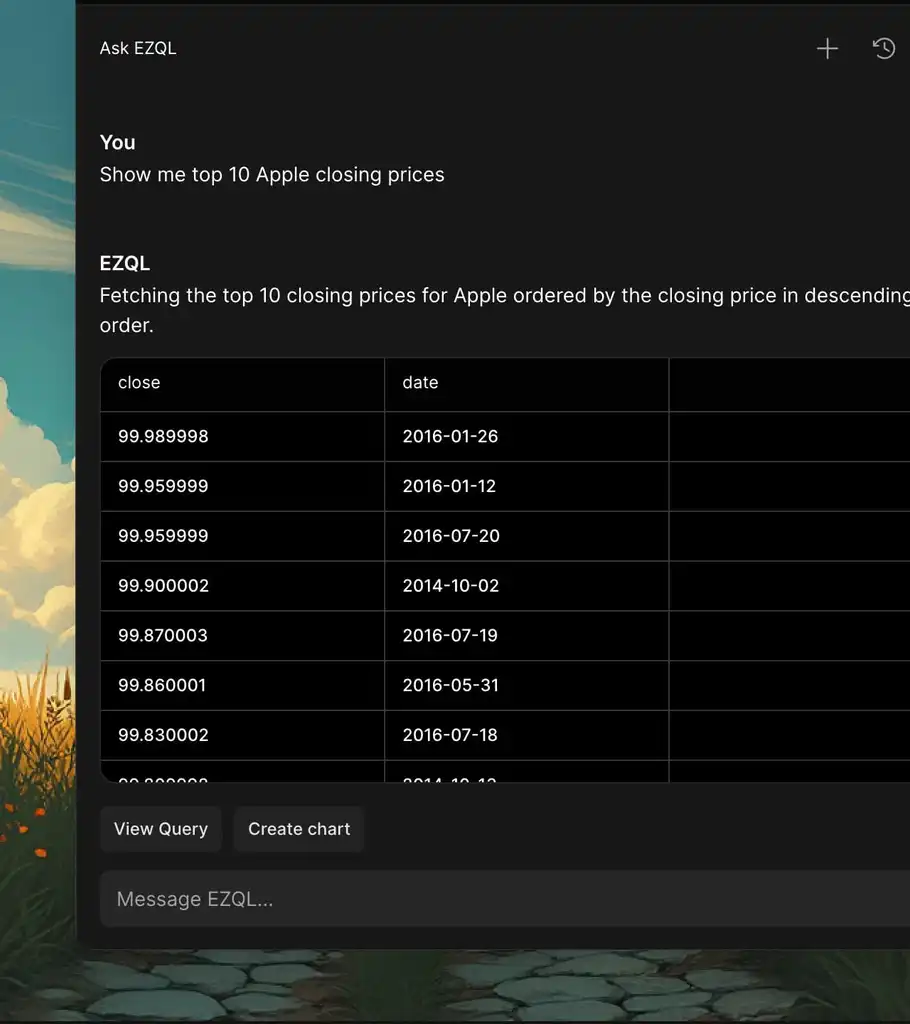Click the row with closing price 99.989998
This screenshot has width=910, height=1024.
163,436
